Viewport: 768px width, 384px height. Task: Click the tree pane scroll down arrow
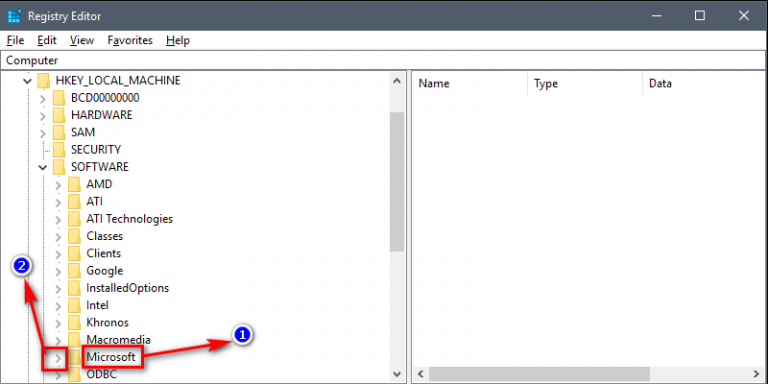coord(398,374)
